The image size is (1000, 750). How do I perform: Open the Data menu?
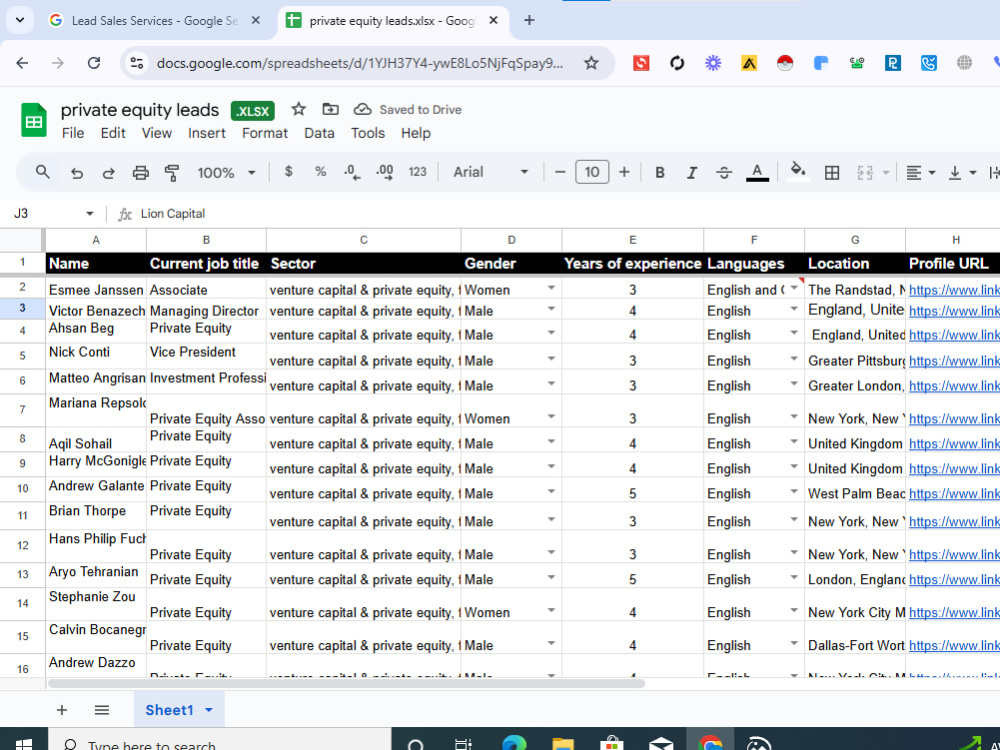click(x=319, y=133)
